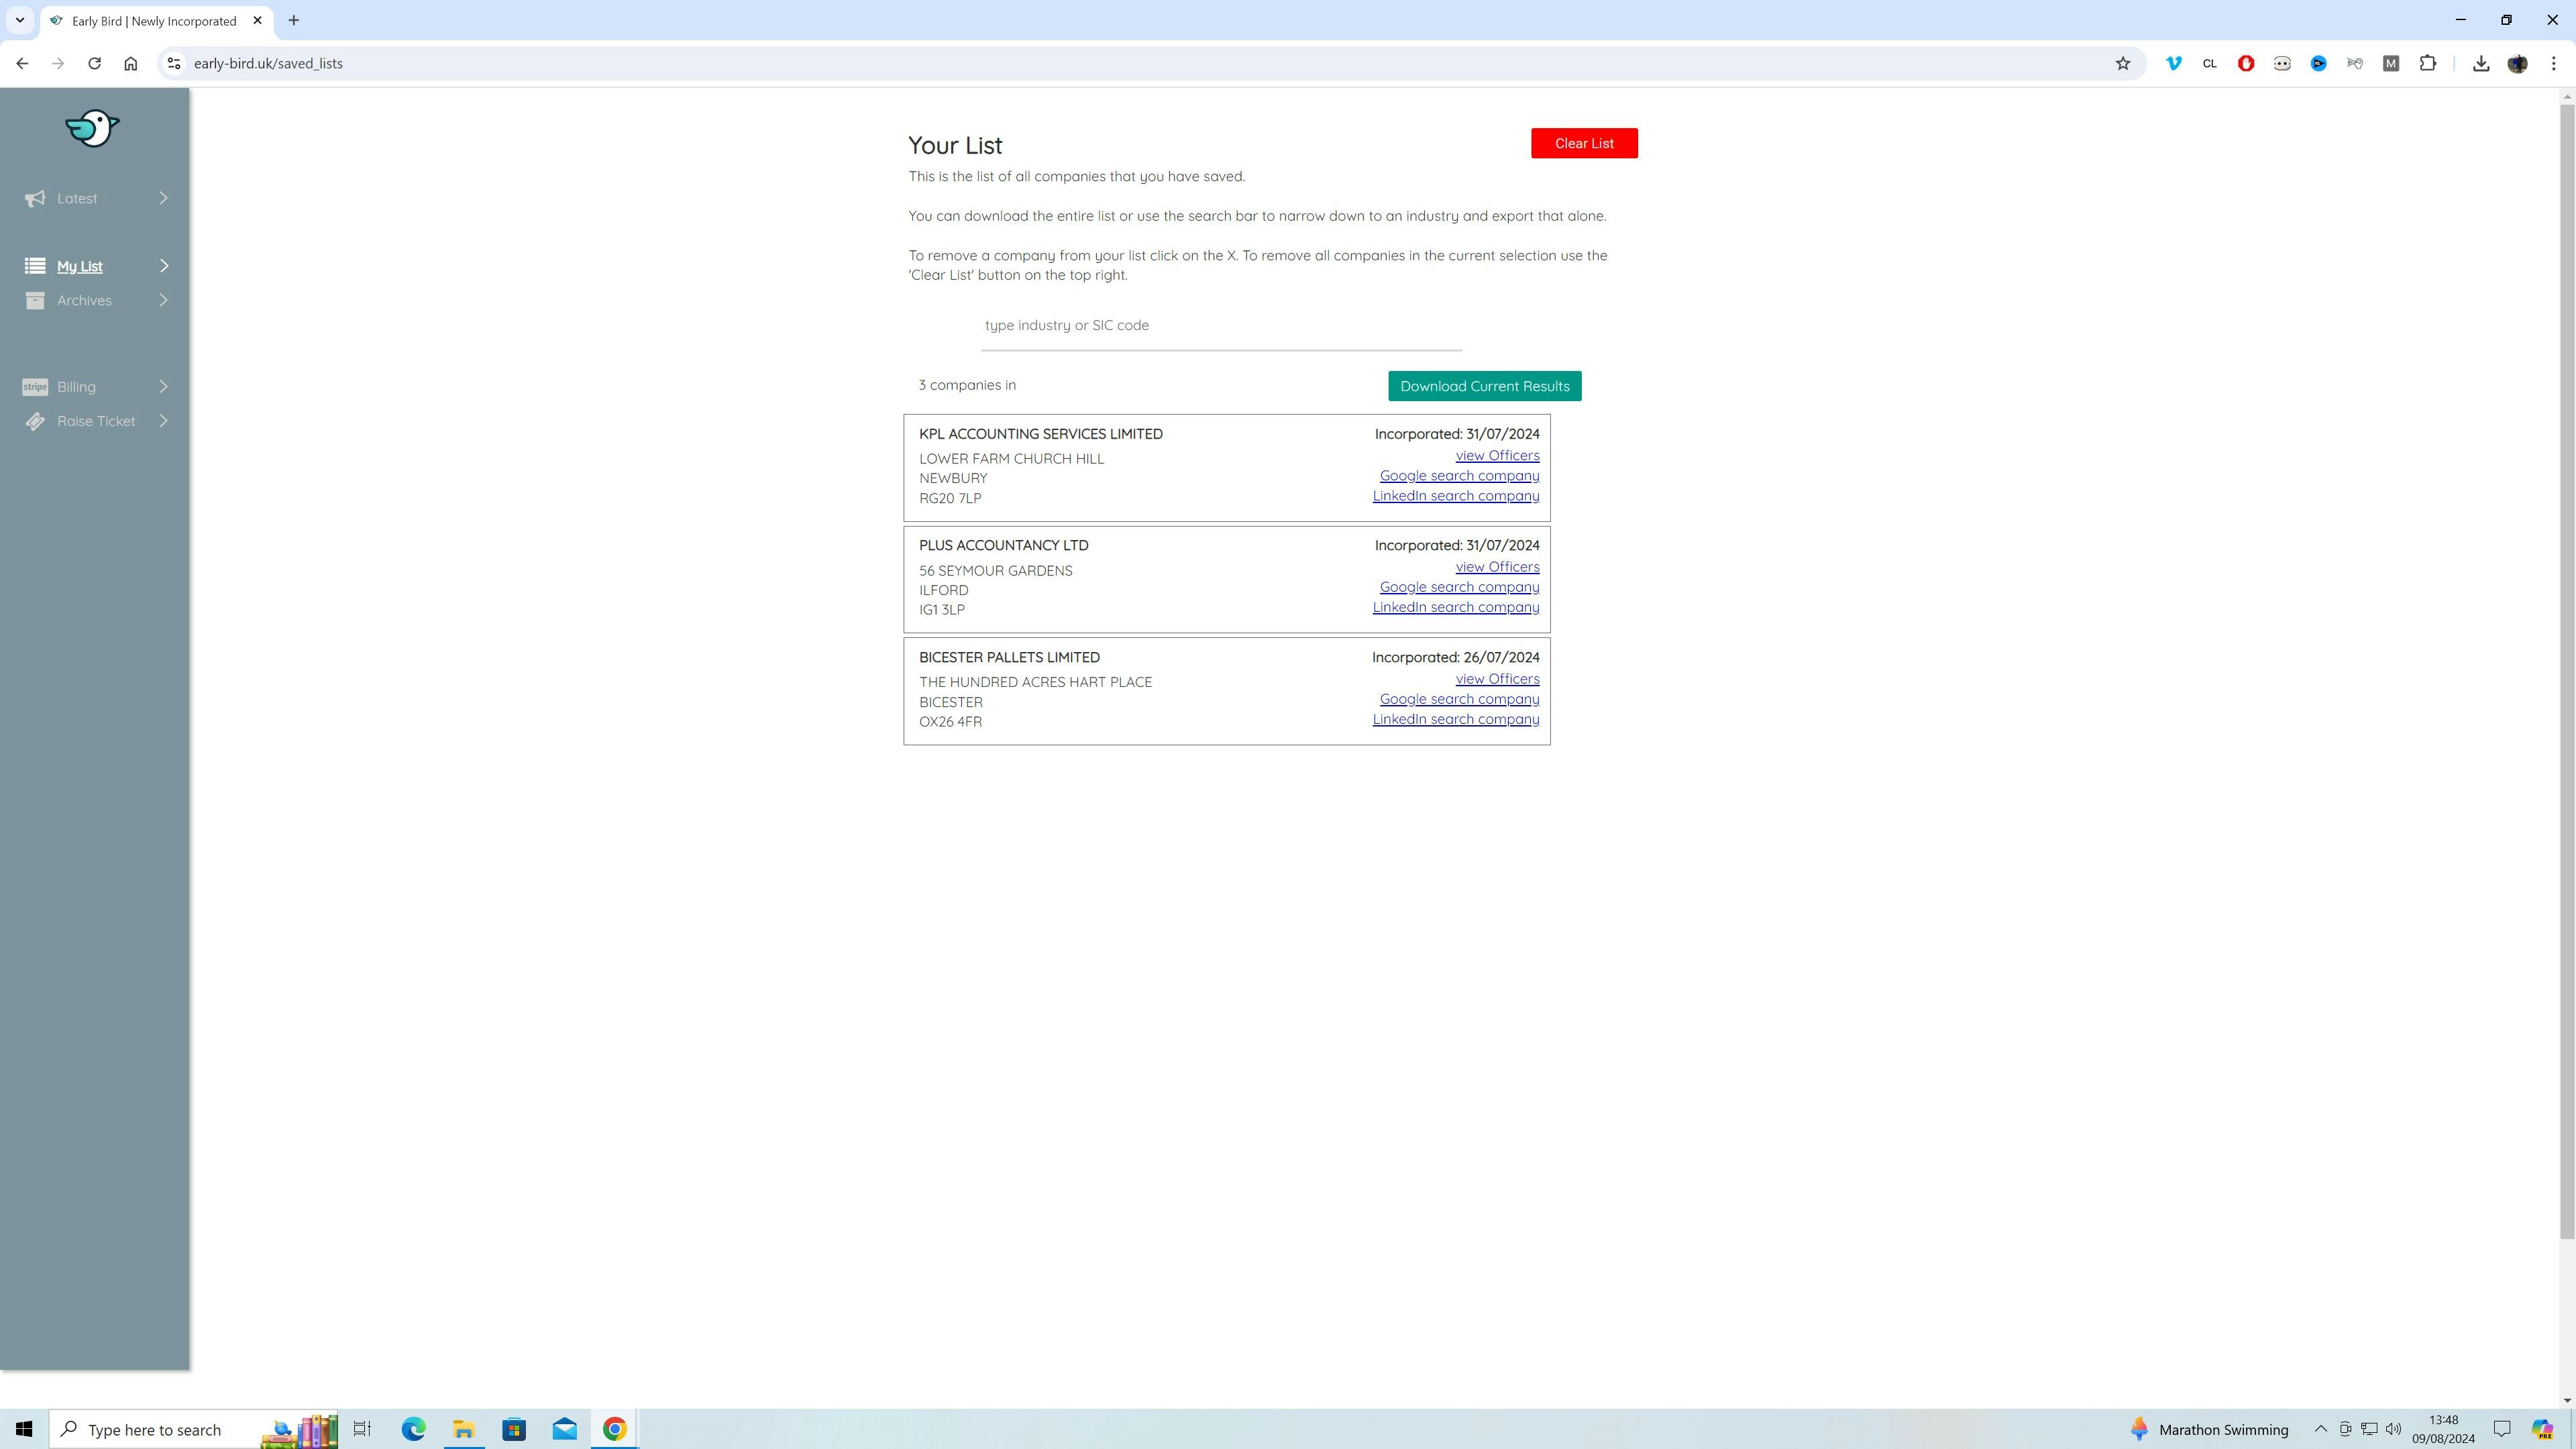
Task: Click the Early Bird logo in the sidebar
Action: coord(92,129)
